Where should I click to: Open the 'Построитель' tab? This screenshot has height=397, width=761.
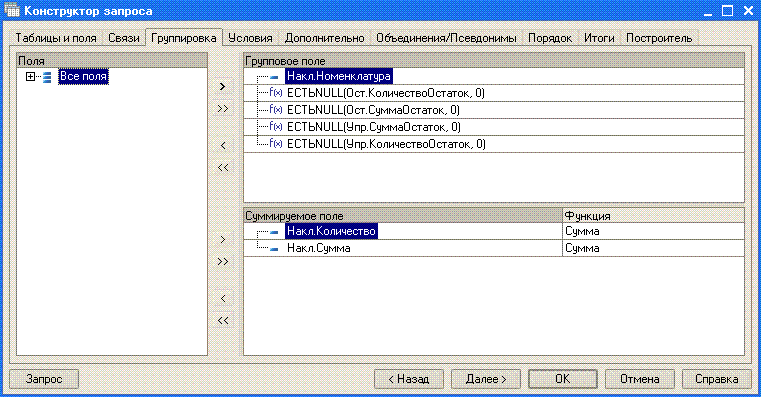click(x=659, y=38)
